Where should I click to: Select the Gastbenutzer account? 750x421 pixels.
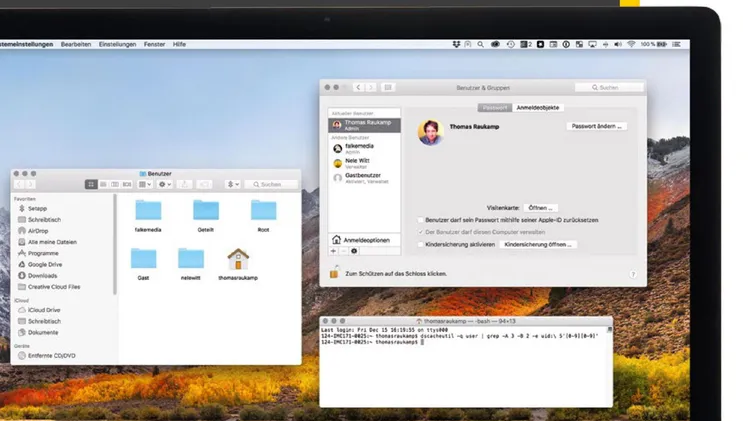point(364,178)
